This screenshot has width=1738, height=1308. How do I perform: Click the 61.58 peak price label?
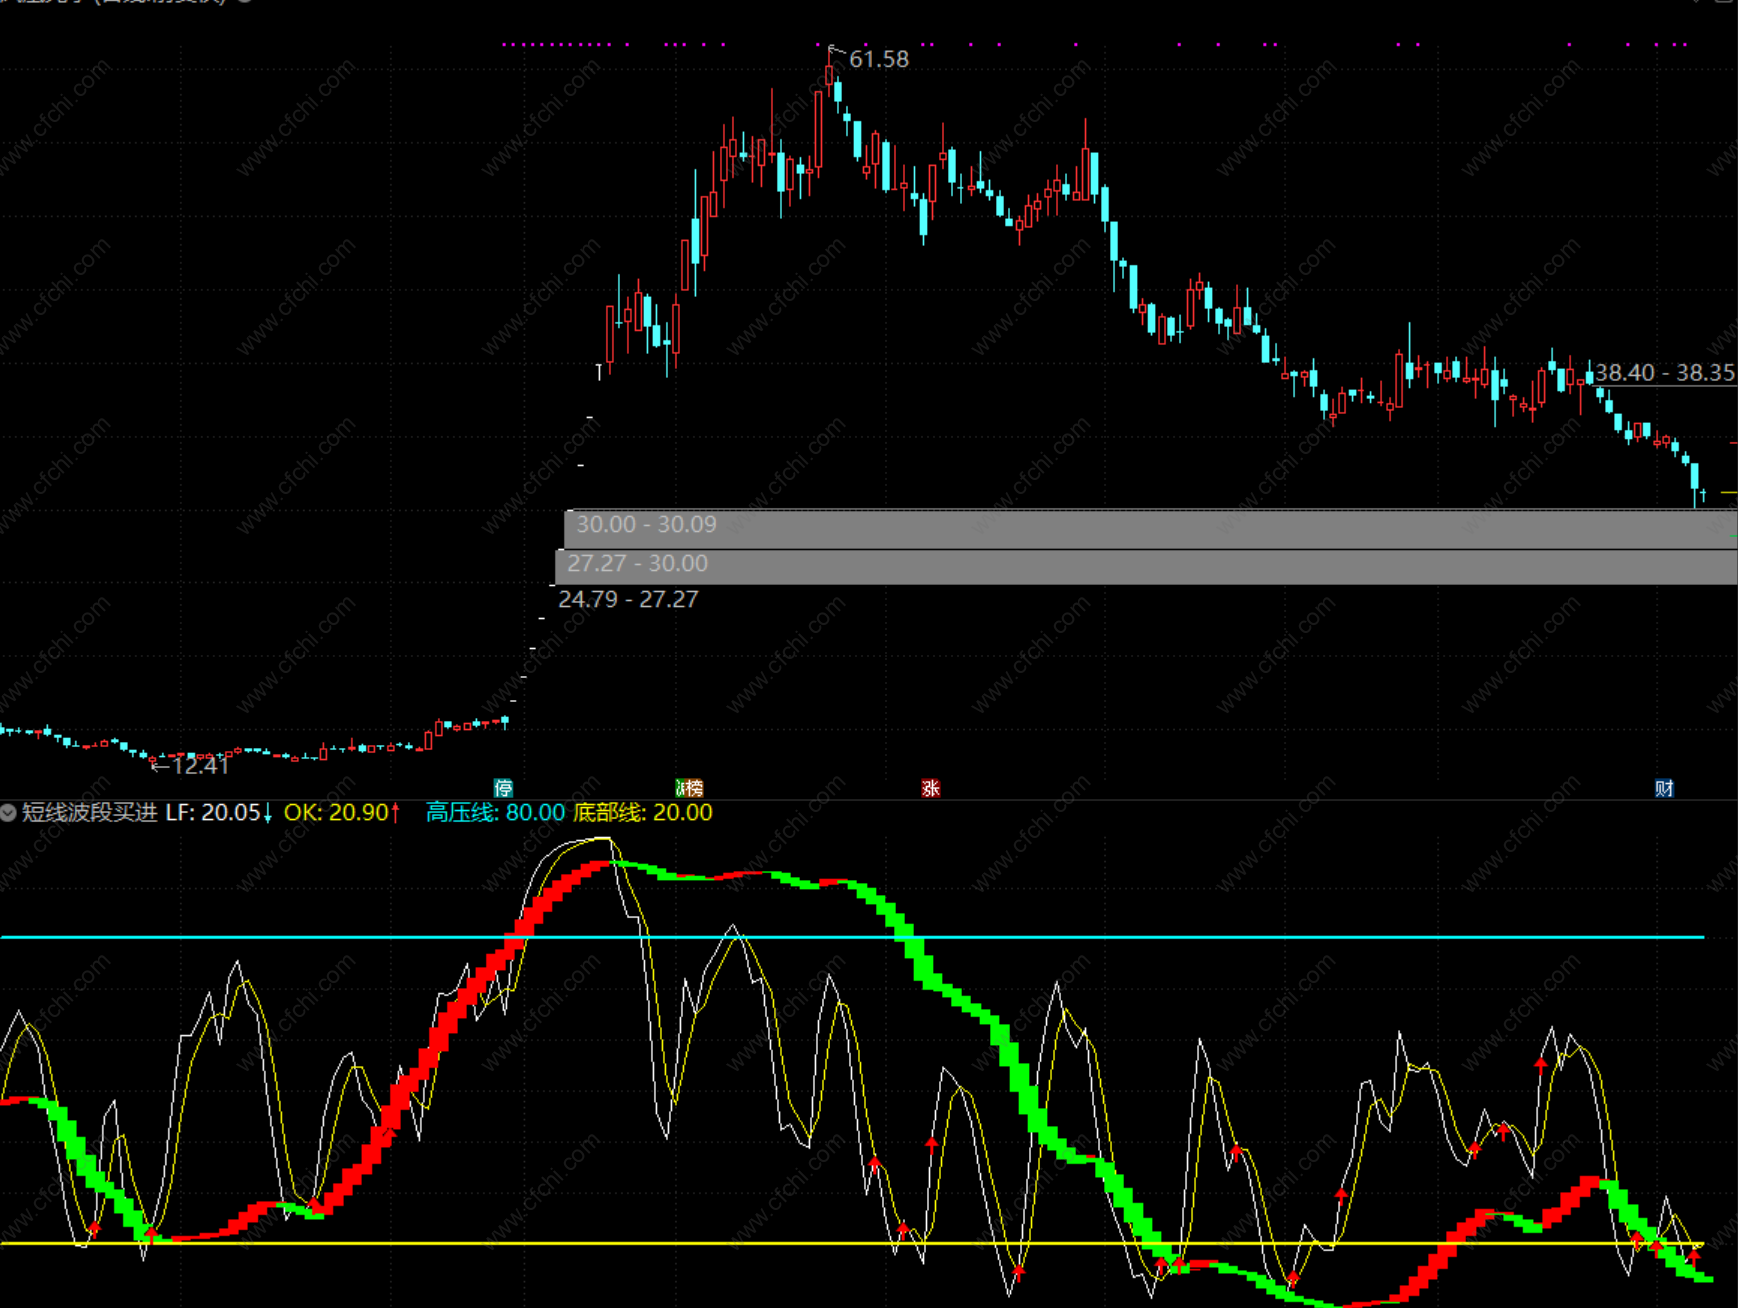click(x=879, y=60)
